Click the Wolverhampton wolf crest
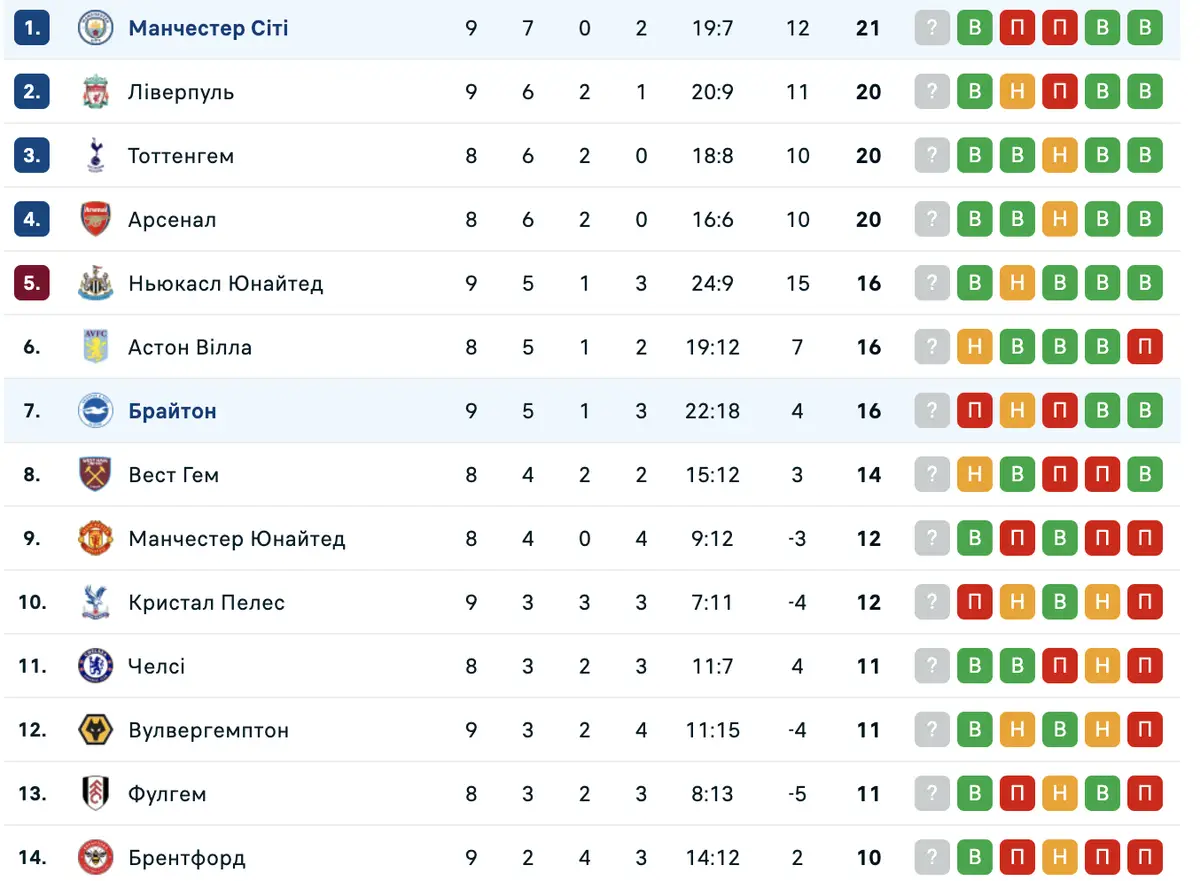1200x881 pixels. [96, 730]
